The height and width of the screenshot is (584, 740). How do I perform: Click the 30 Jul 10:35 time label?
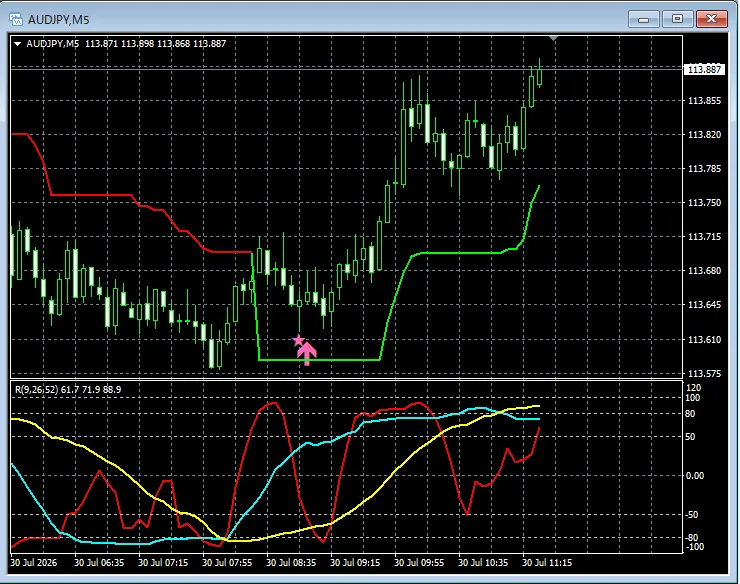tap(483, 563)
